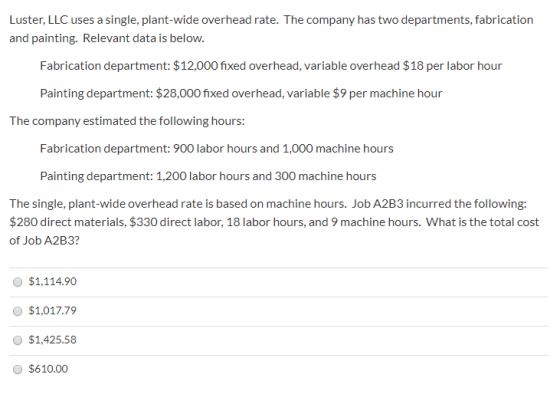Click the Fabrication 900 labor hours line

pyautogui.click(x=217, y=149)
